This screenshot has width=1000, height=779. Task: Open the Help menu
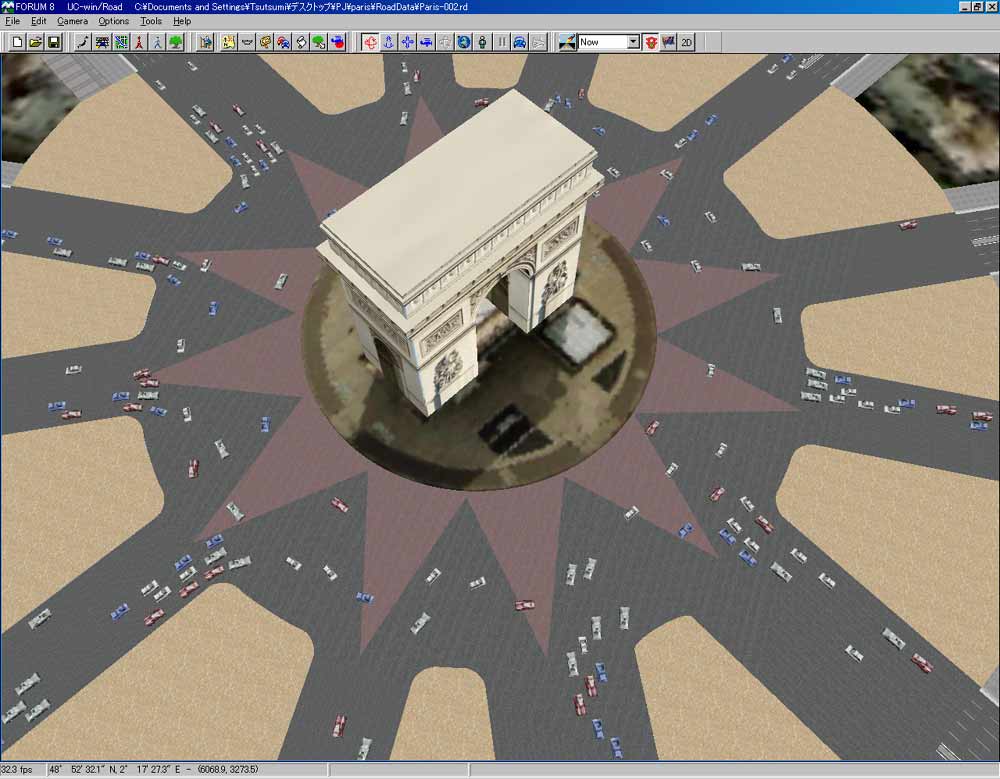(182, 21)
